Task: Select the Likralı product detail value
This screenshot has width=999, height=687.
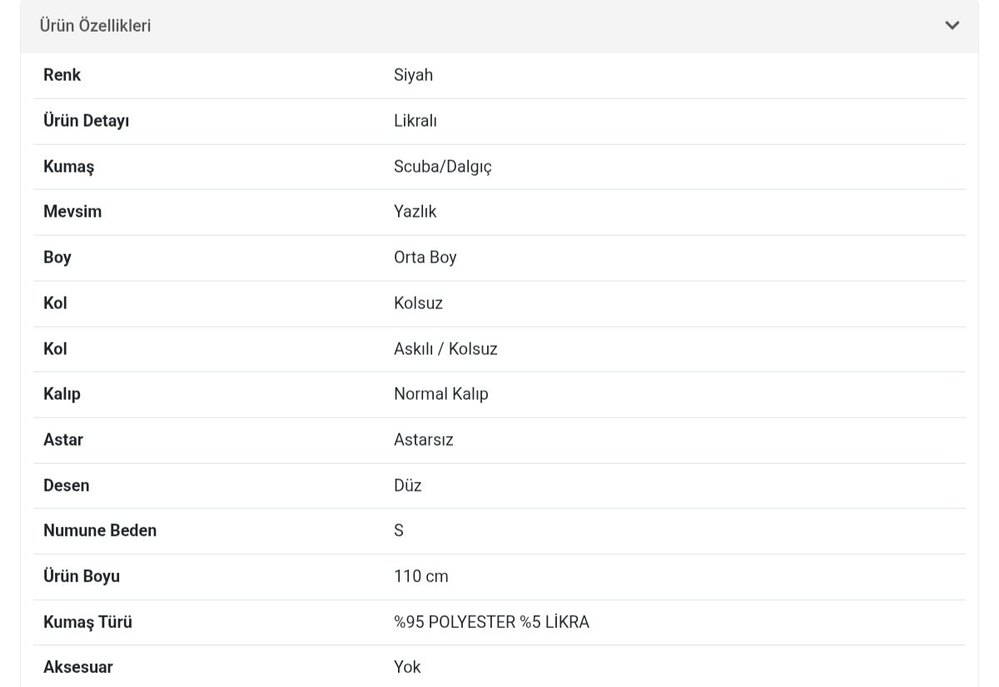Action: point(416,120)
